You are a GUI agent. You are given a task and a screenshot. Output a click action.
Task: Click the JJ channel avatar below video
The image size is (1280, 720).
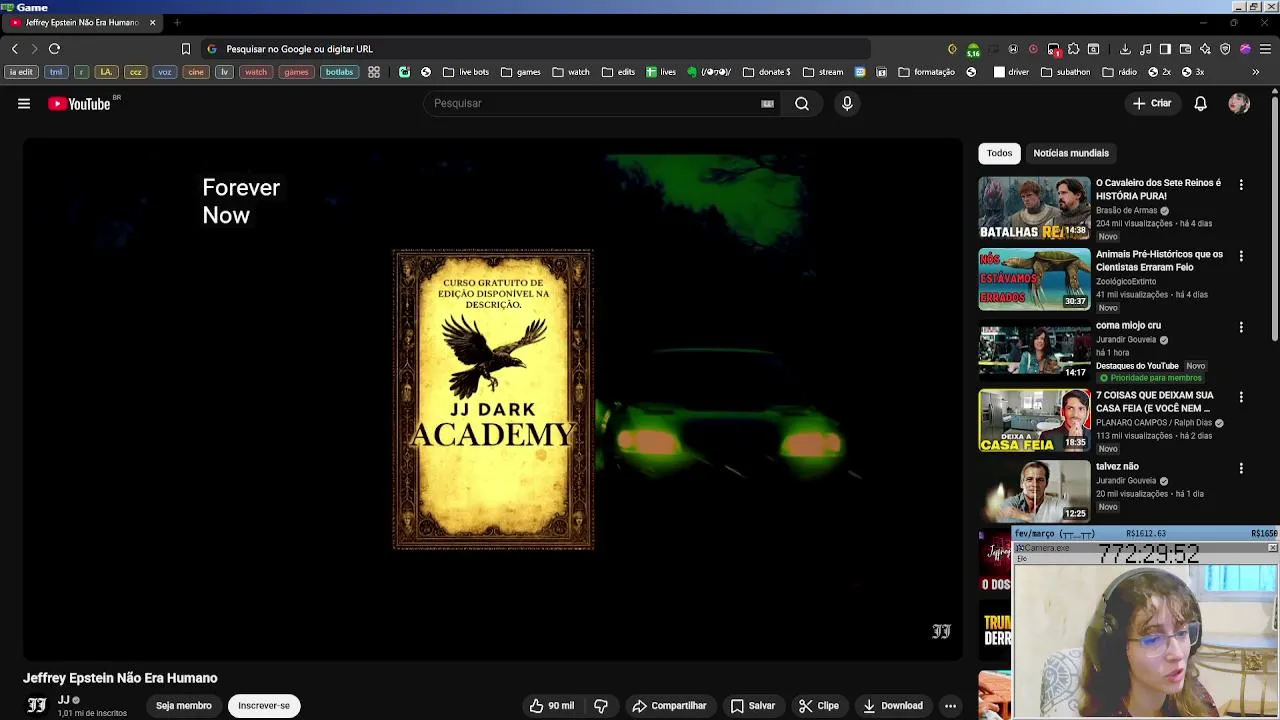(36, 705)
